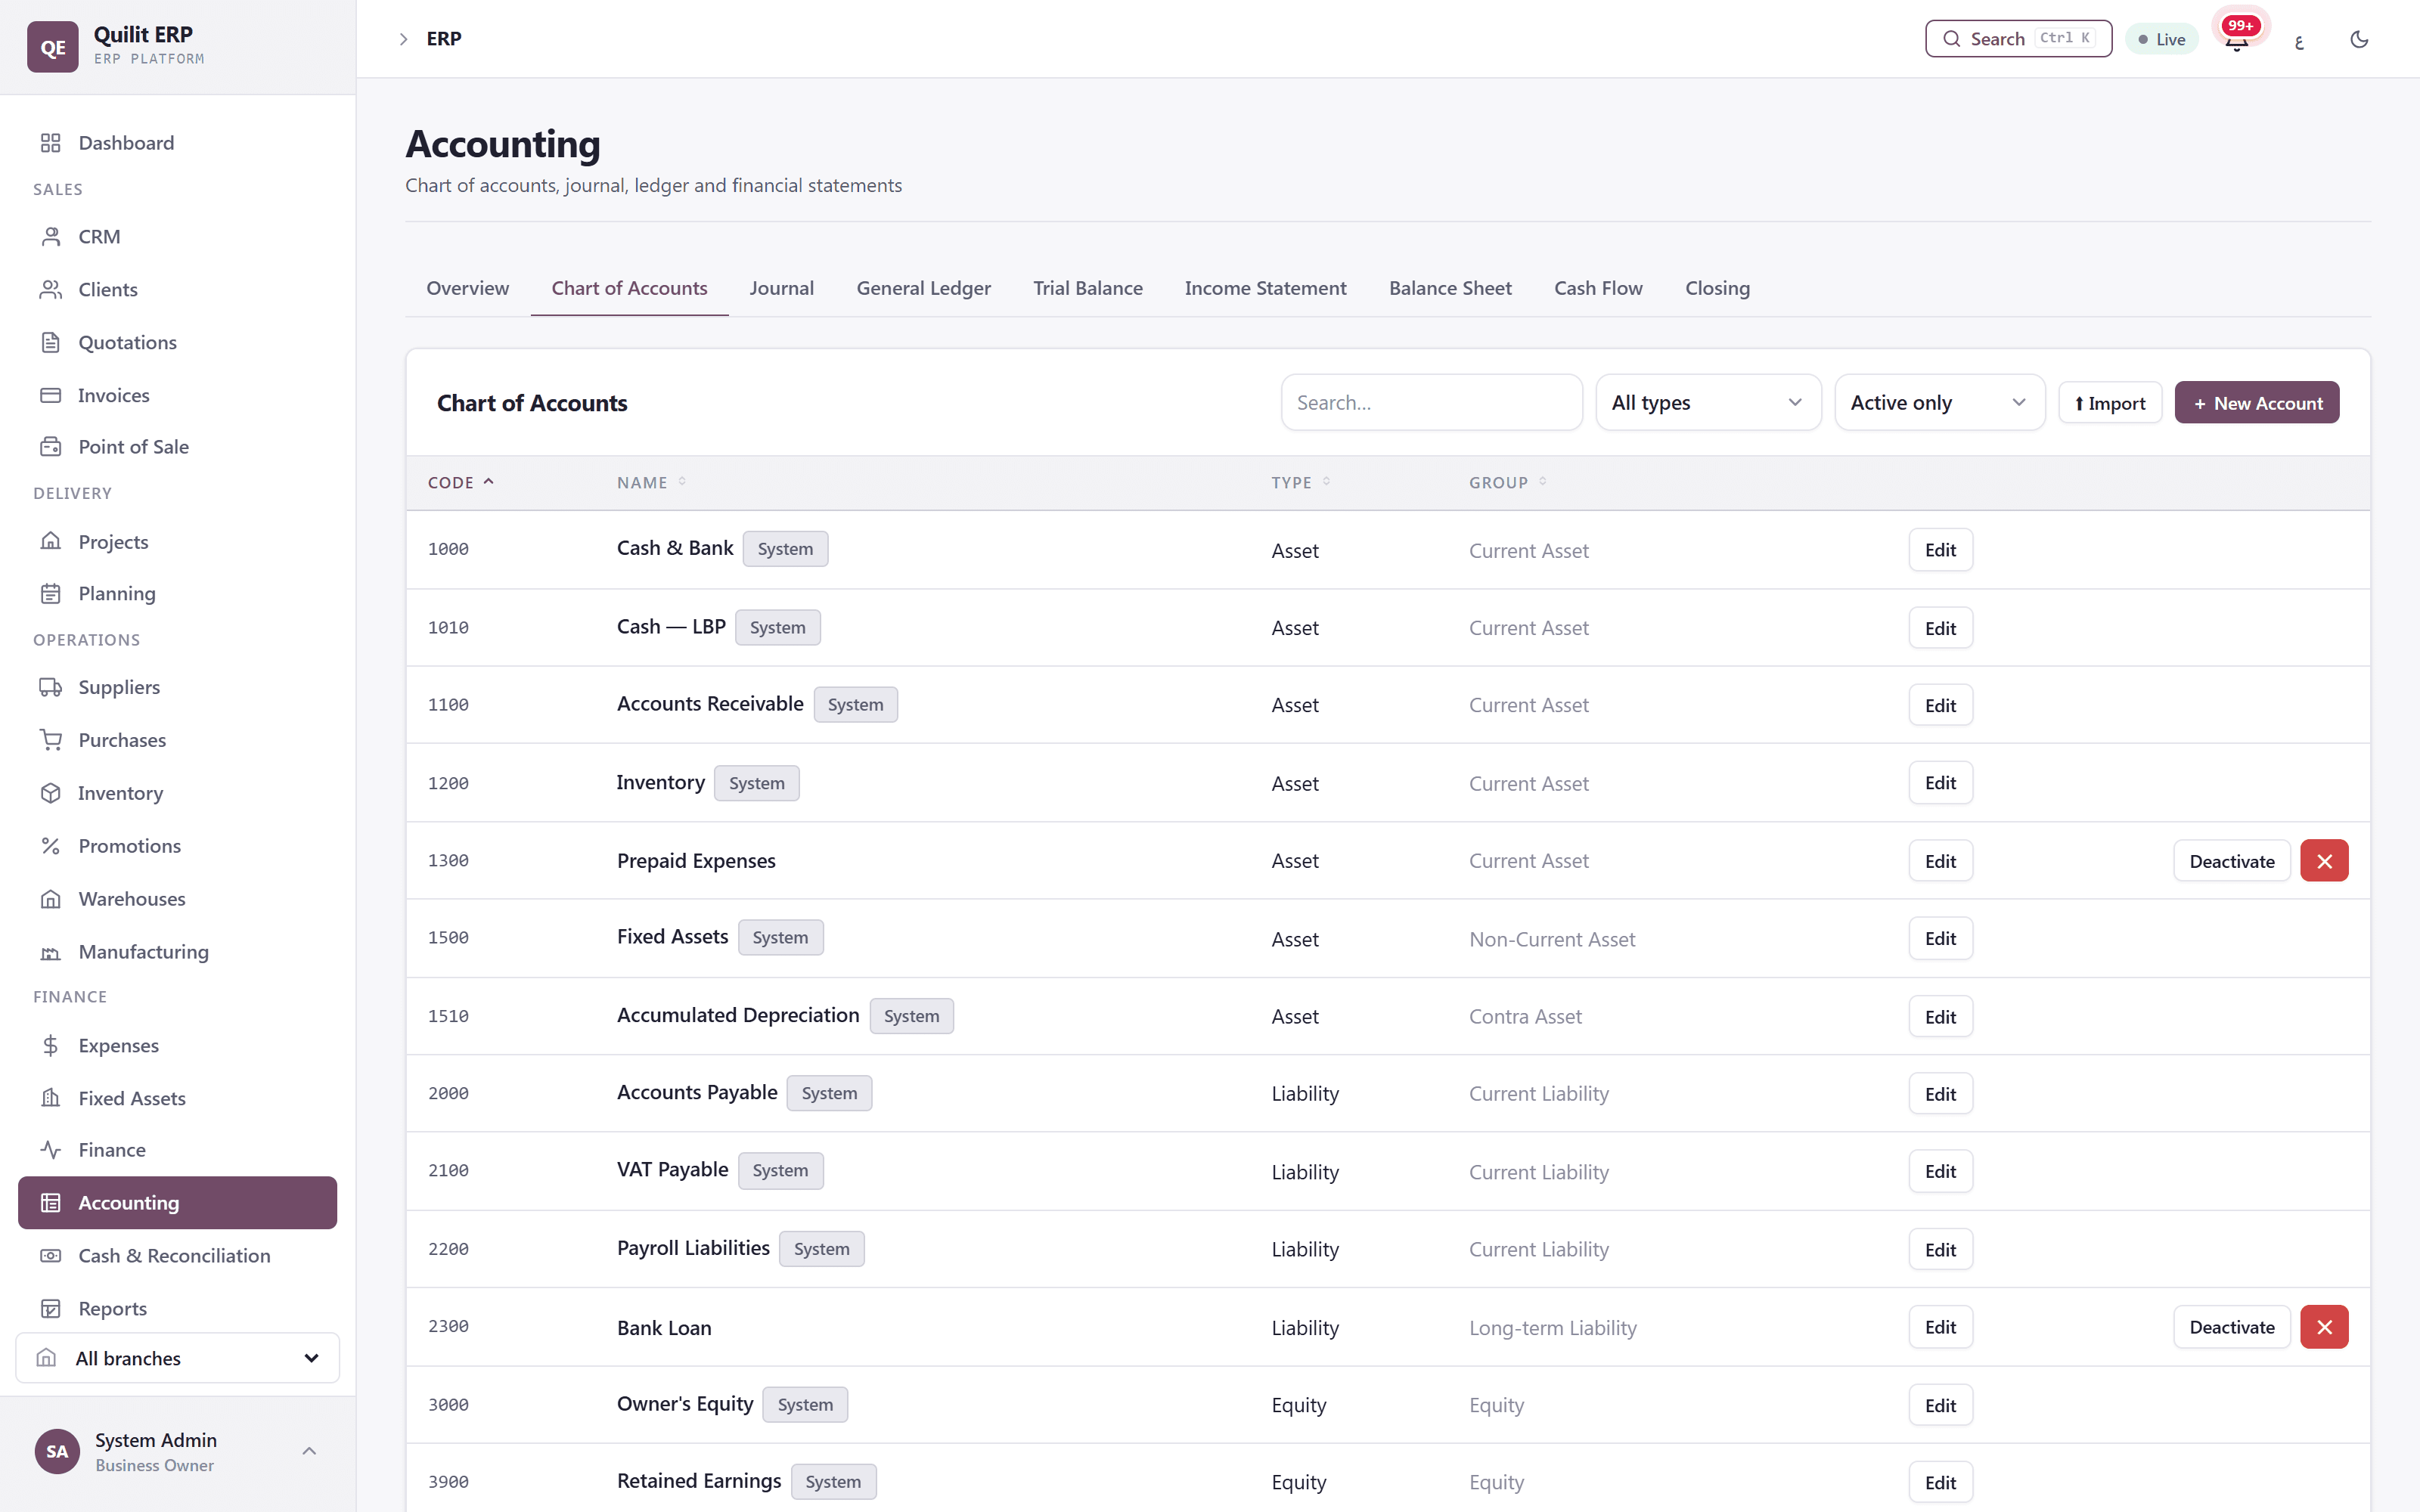The height and width of the screenshot is (1512, 2420).
Task: Click the Fixed Assets building icon
Action: coord(50,1098)
